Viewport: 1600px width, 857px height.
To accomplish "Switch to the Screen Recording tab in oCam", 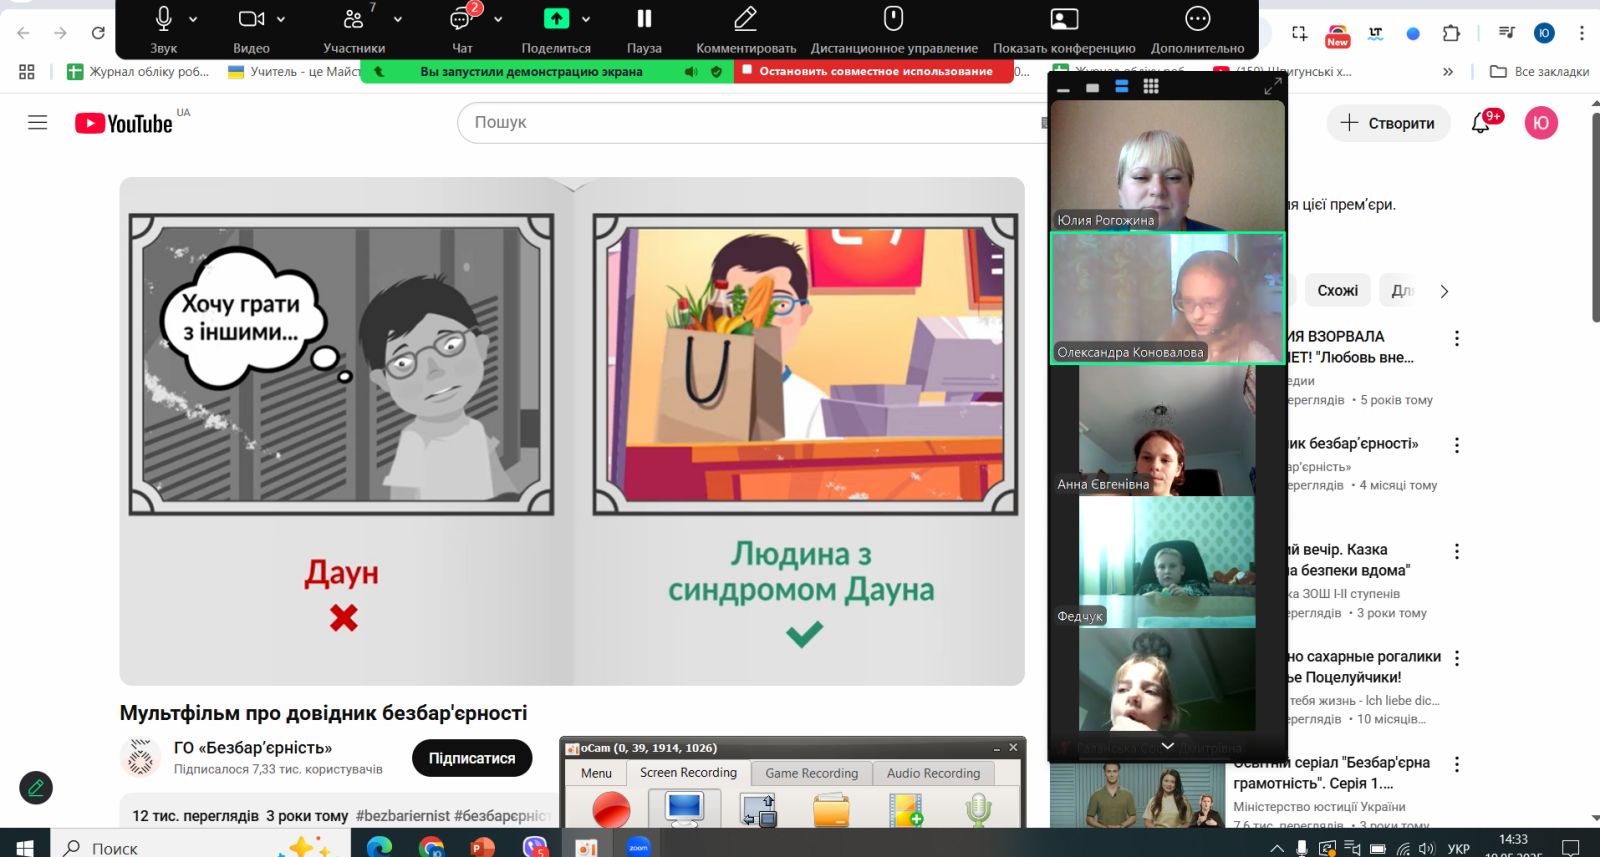I will (x=688, y=773).
